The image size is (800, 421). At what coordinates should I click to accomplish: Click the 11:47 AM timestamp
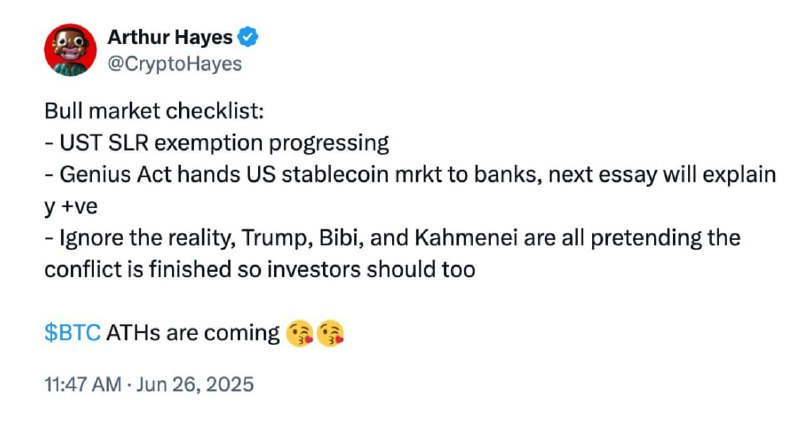[83, 384]
